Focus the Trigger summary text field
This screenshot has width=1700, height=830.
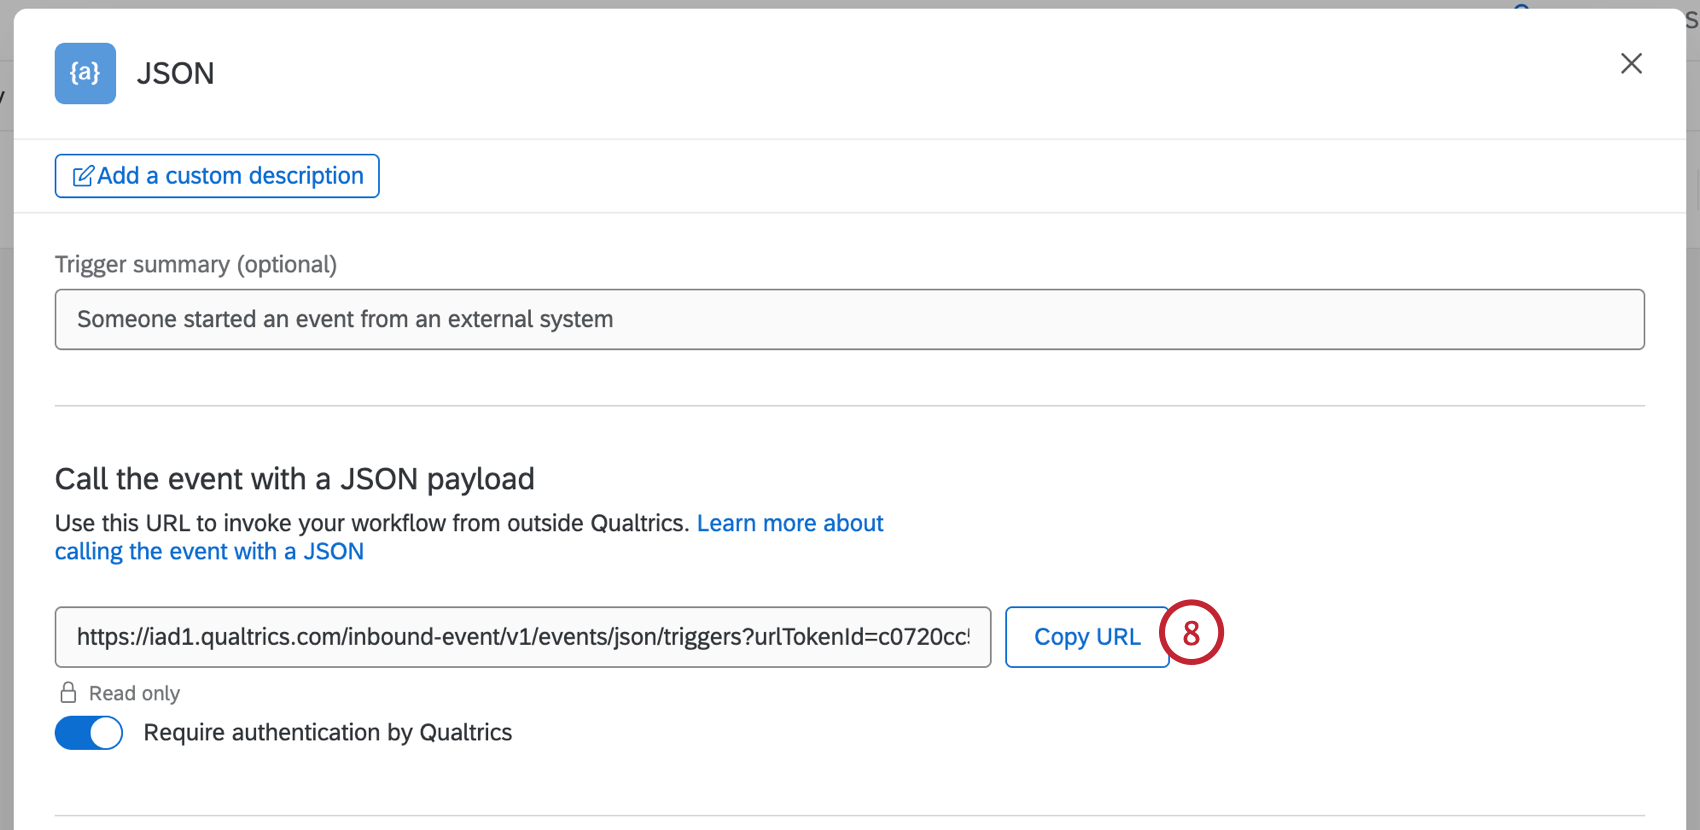pos(849,319)
